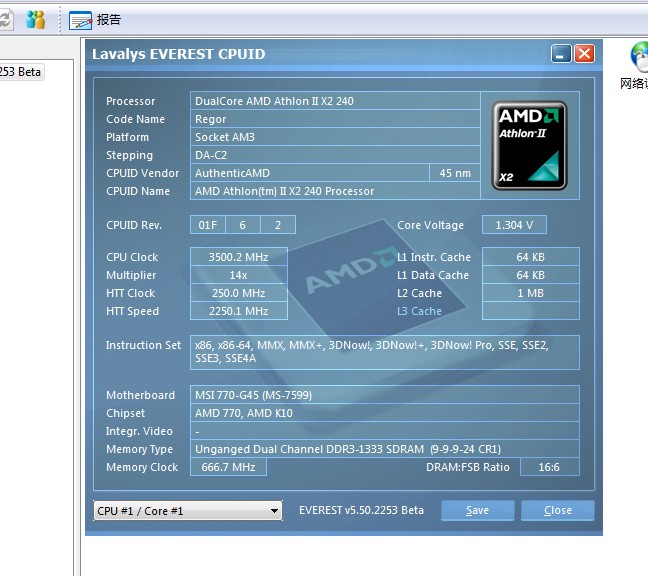This screenshot has width=648, height=576.
Task: Click the L3 Cache label
Action: pyautogui.click(x=419, y=311)
